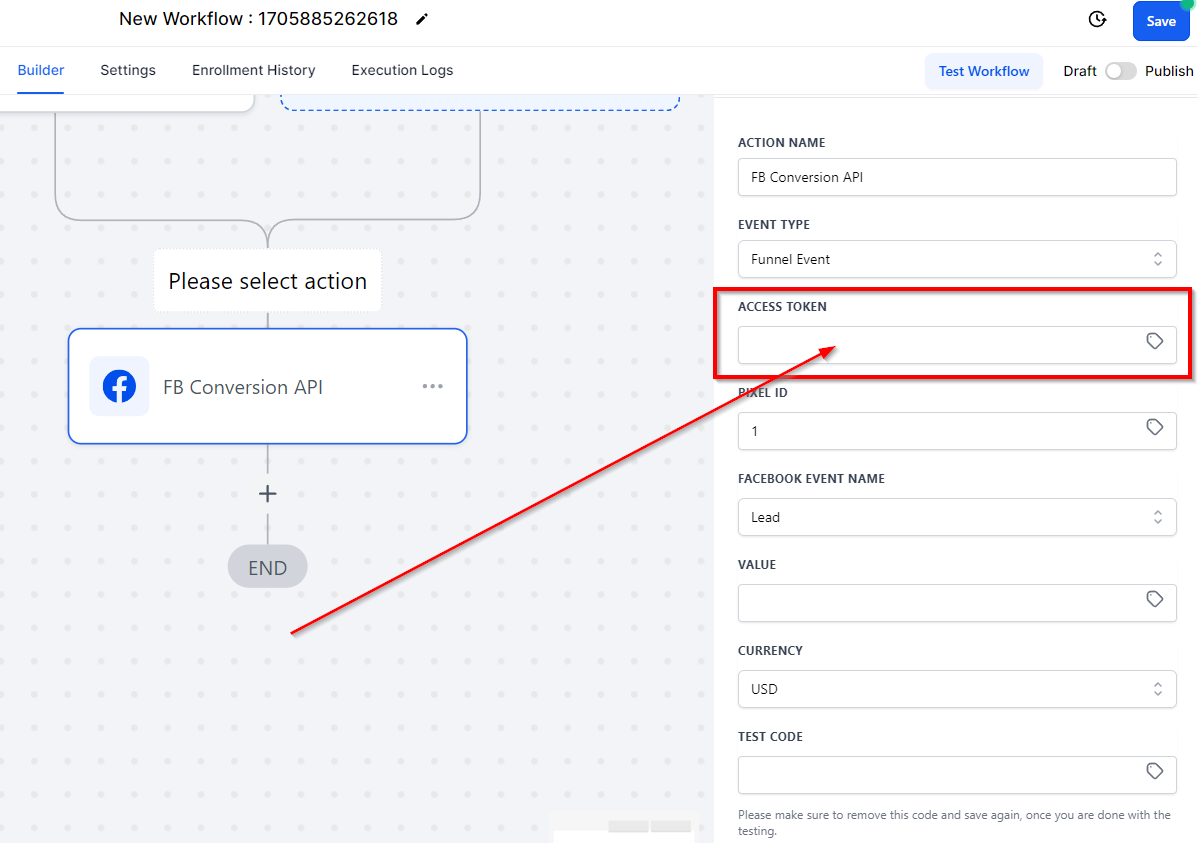Viewport: 1198px width, 843px height.
Task: Click the Save button
Action: (1160, 21)
